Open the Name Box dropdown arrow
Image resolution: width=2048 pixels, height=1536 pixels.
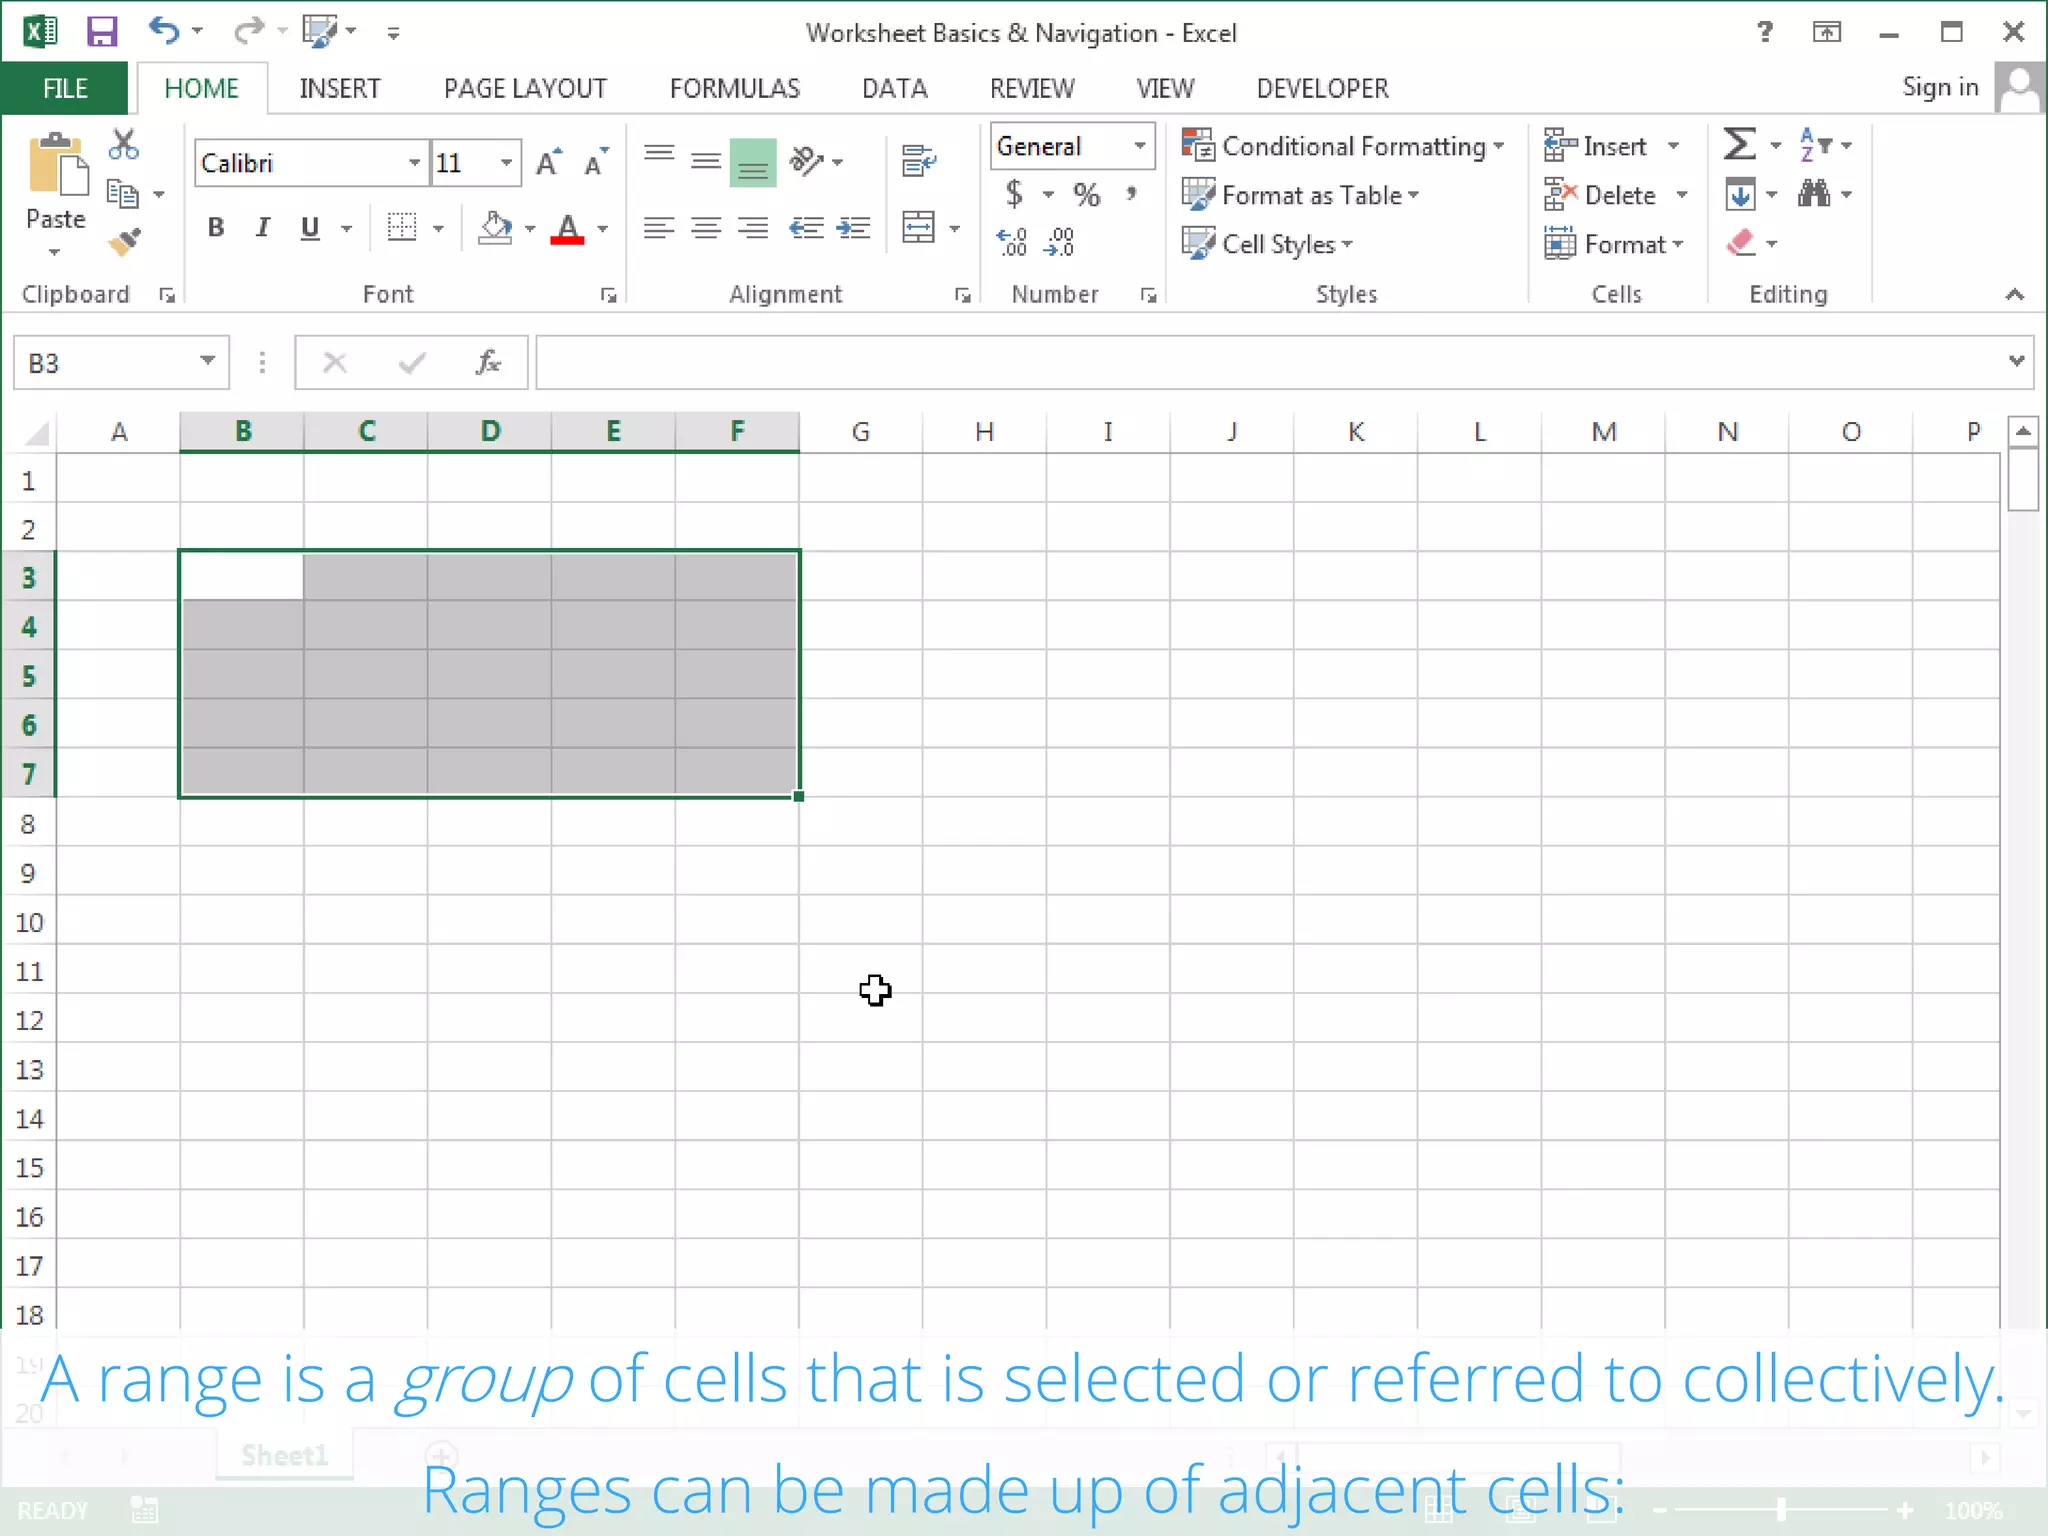coord(207,361)
